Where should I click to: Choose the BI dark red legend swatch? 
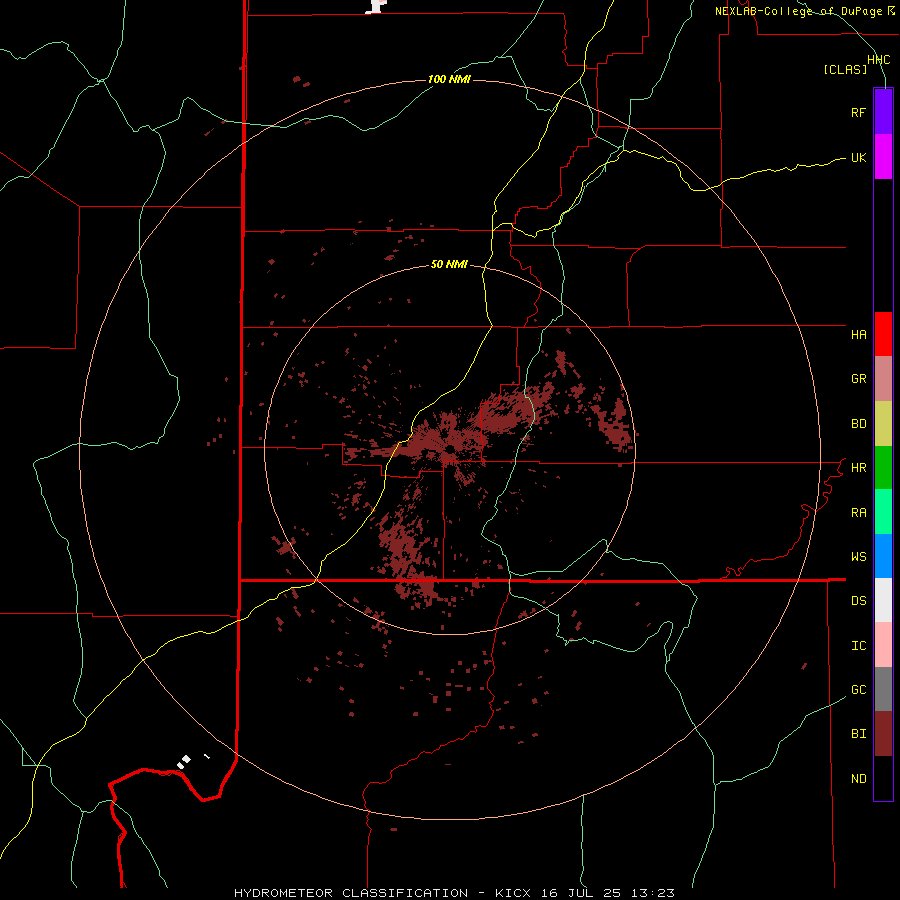pos(883,734)
